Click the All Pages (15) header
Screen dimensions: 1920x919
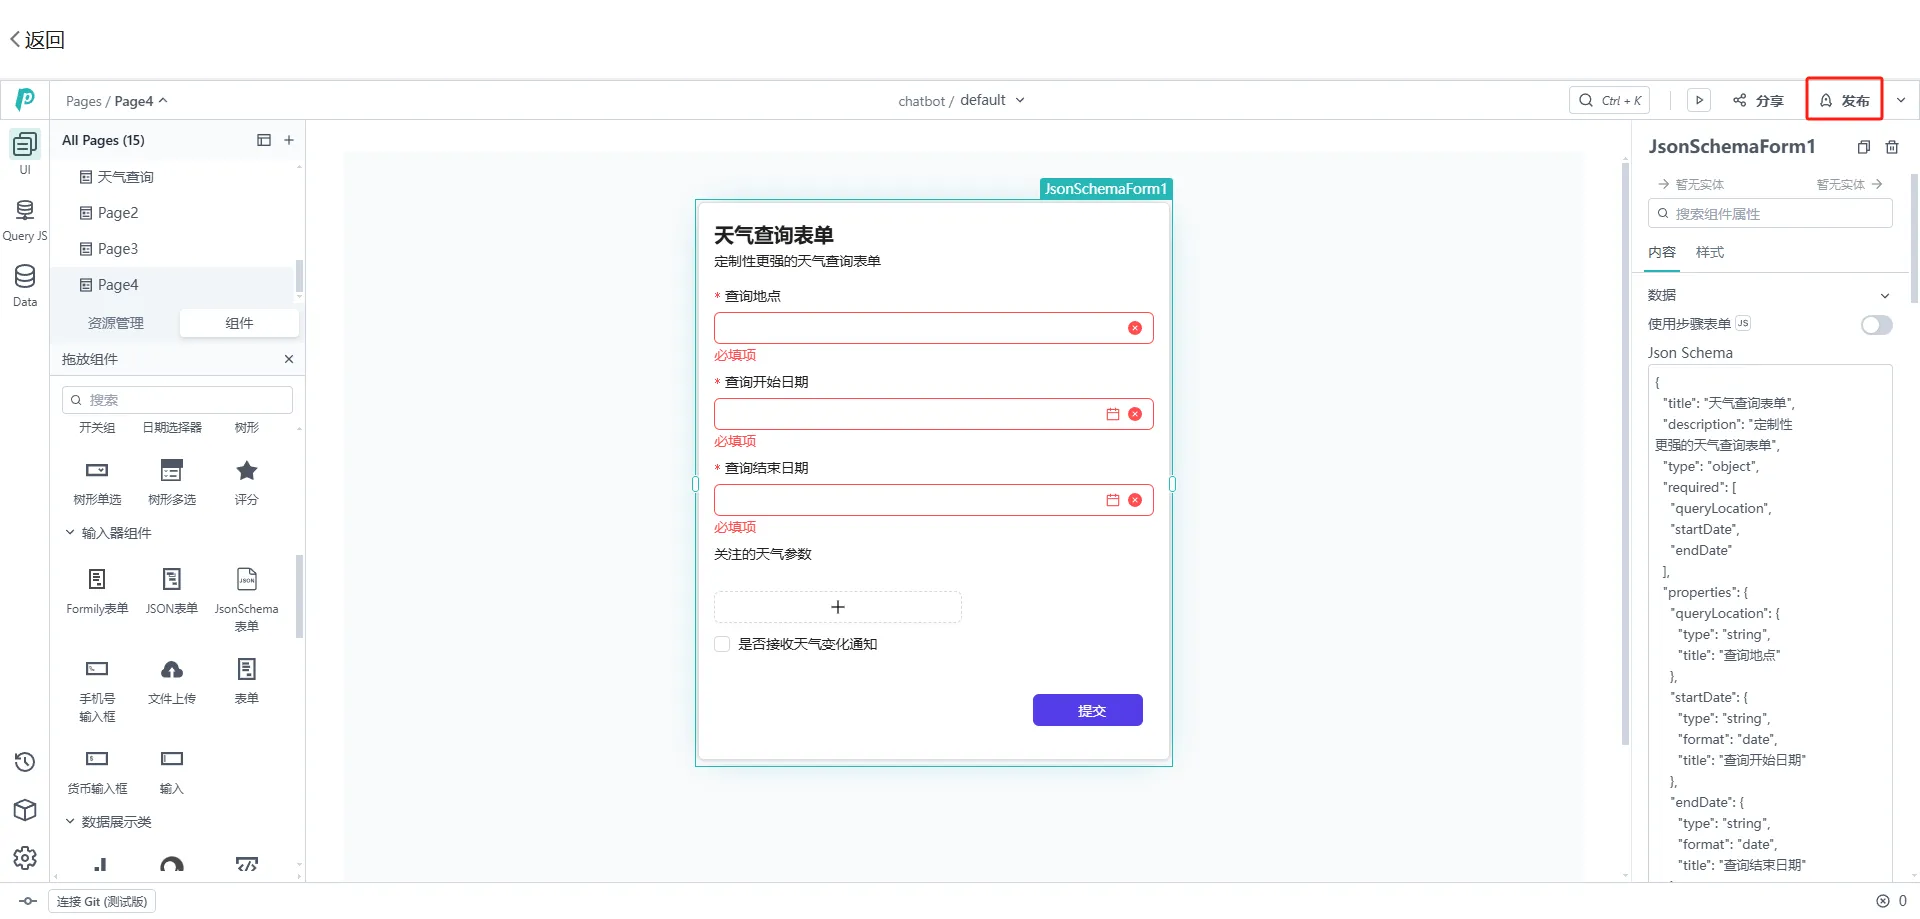pyautogui.click(x=103, y=140)
